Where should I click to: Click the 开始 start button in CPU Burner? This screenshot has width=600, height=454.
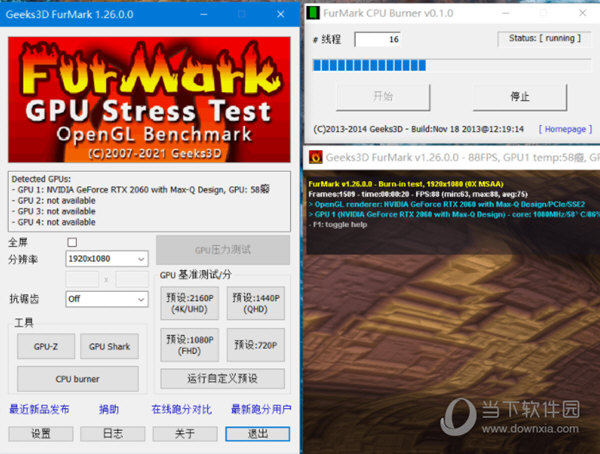383,97
